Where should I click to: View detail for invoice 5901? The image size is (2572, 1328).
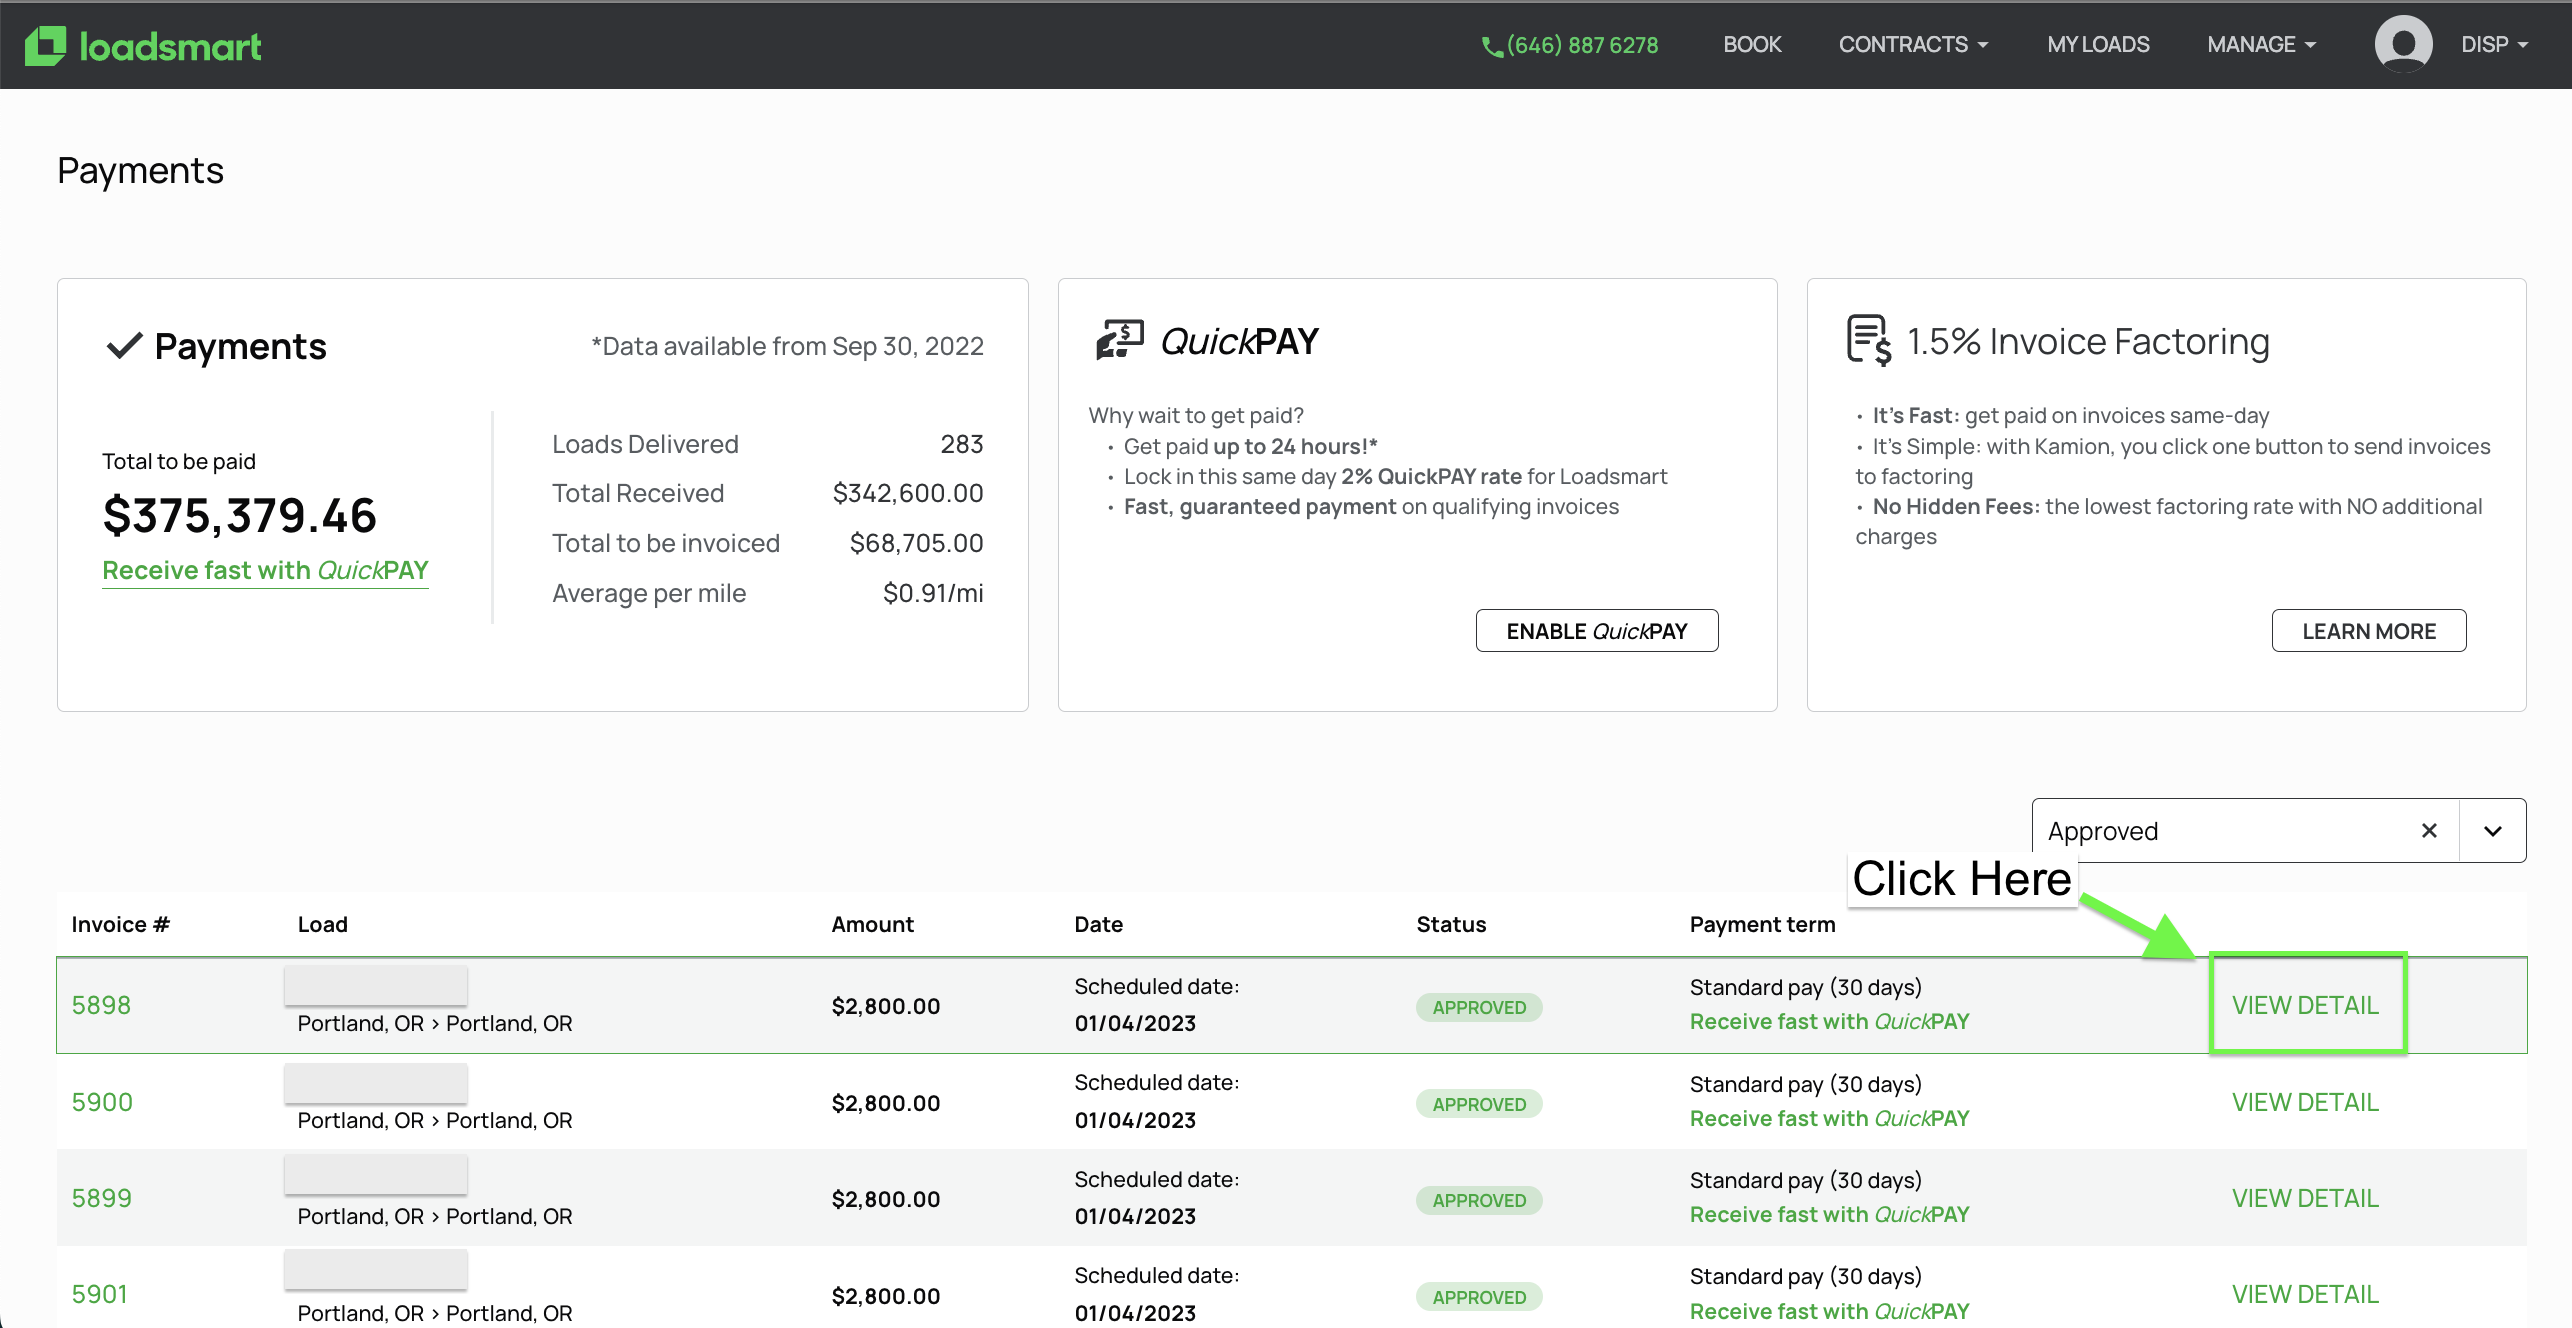click(x=2305, y=1294)
